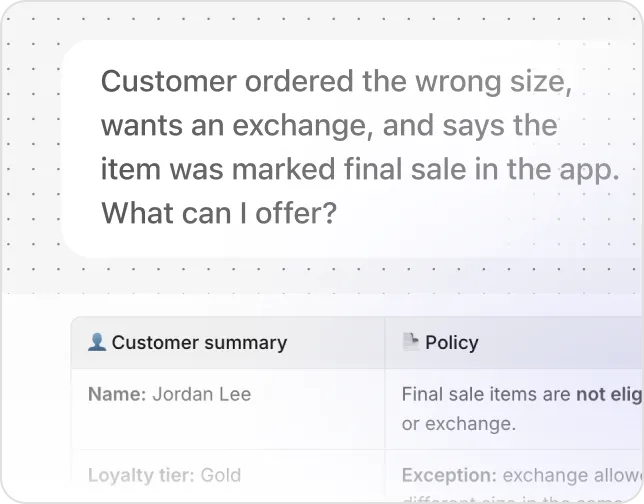The height and width of the screenshot is (504, 644).
Task: Click the person icon beside Customer summary
Action: (97, 342)
